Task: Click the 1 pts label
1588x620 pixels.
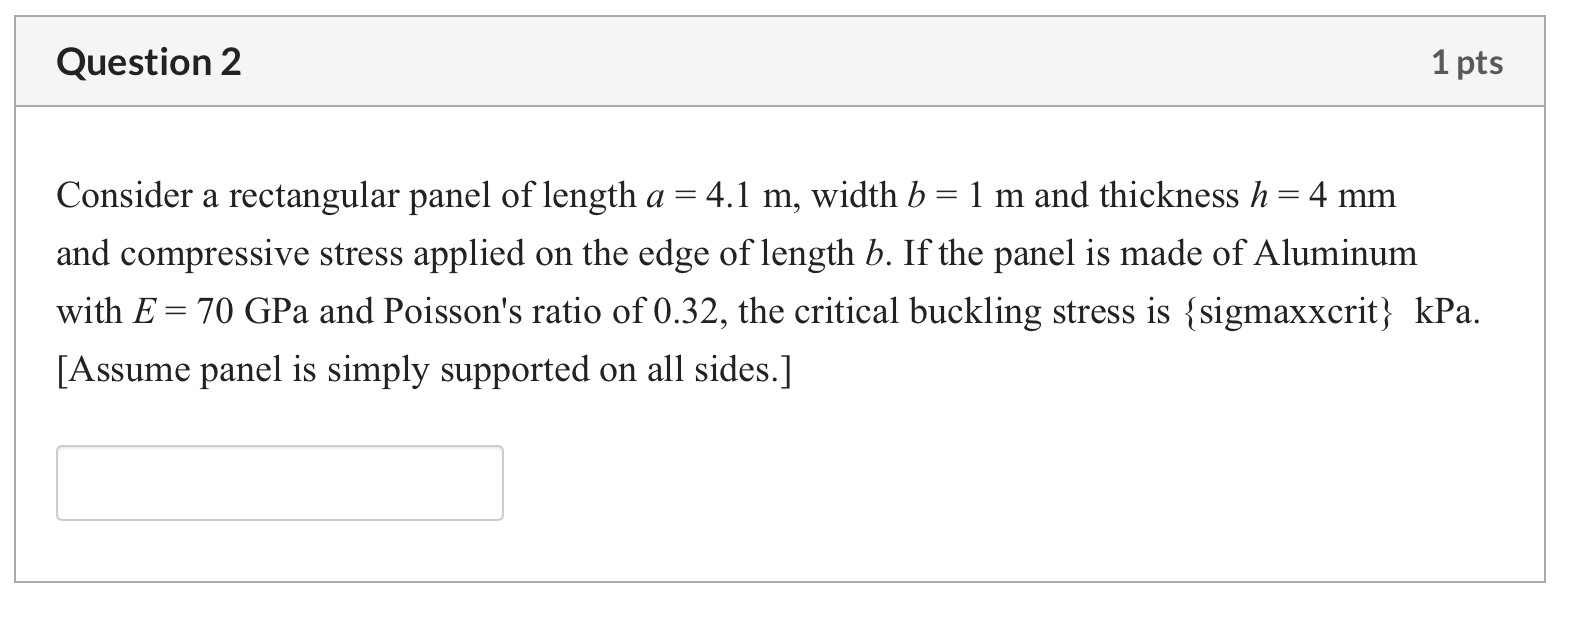Action: [1466, 62]
